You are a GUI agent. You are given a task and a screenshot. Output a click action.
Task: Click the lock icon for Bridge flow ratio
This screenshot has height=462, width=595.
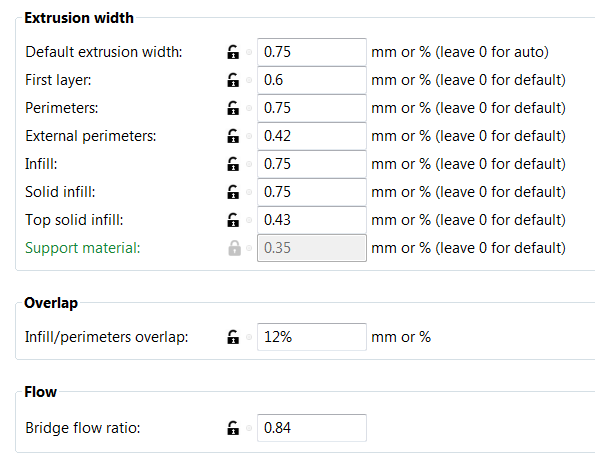point(233,428)
